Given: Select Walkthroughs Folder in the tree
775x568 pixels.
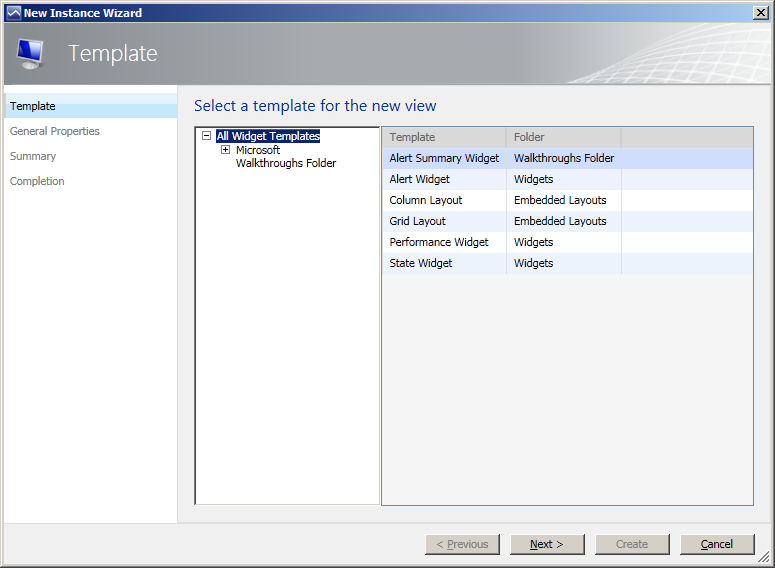Looking at the screenshot, I should (x=286, y=163).
